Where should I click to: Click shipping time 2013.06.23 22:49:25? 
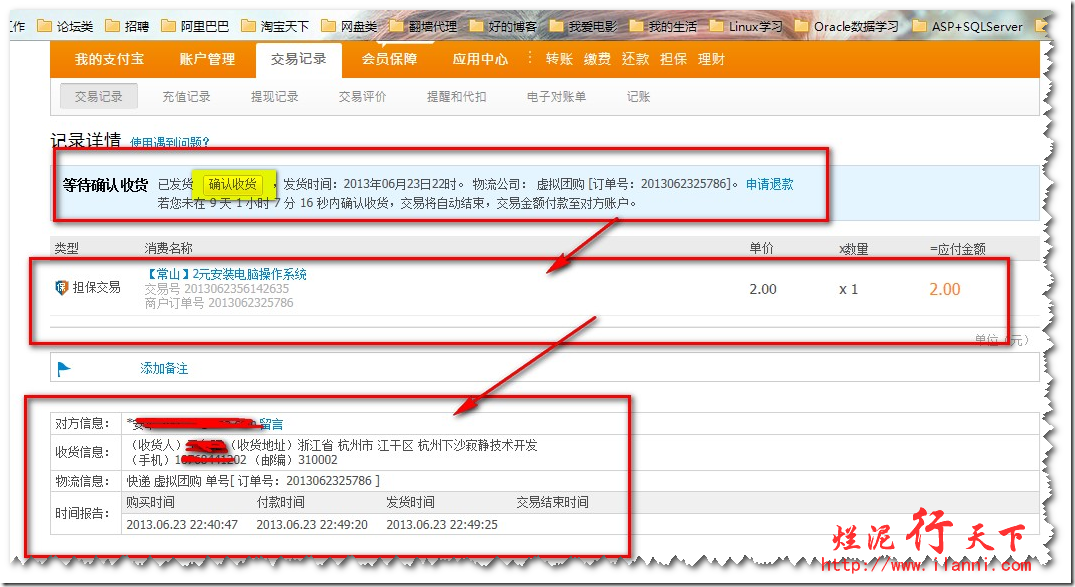point(442,525)
